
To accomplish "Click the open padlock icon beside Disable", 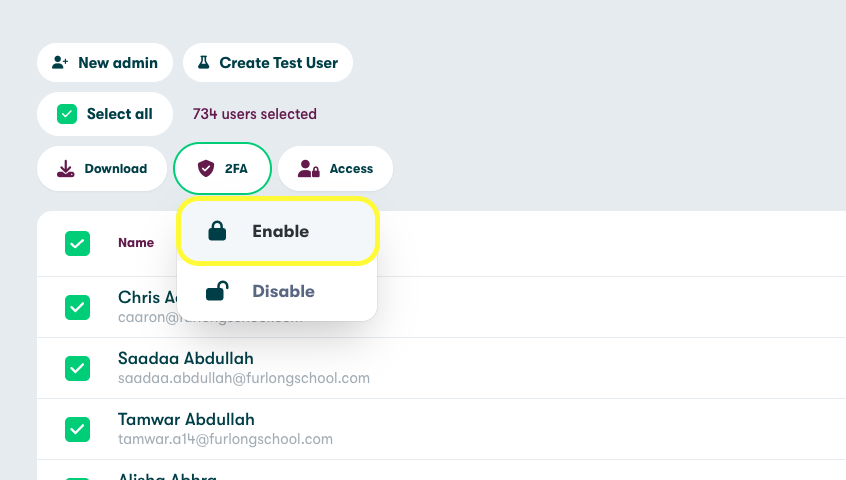I will [x=216, y=291].
